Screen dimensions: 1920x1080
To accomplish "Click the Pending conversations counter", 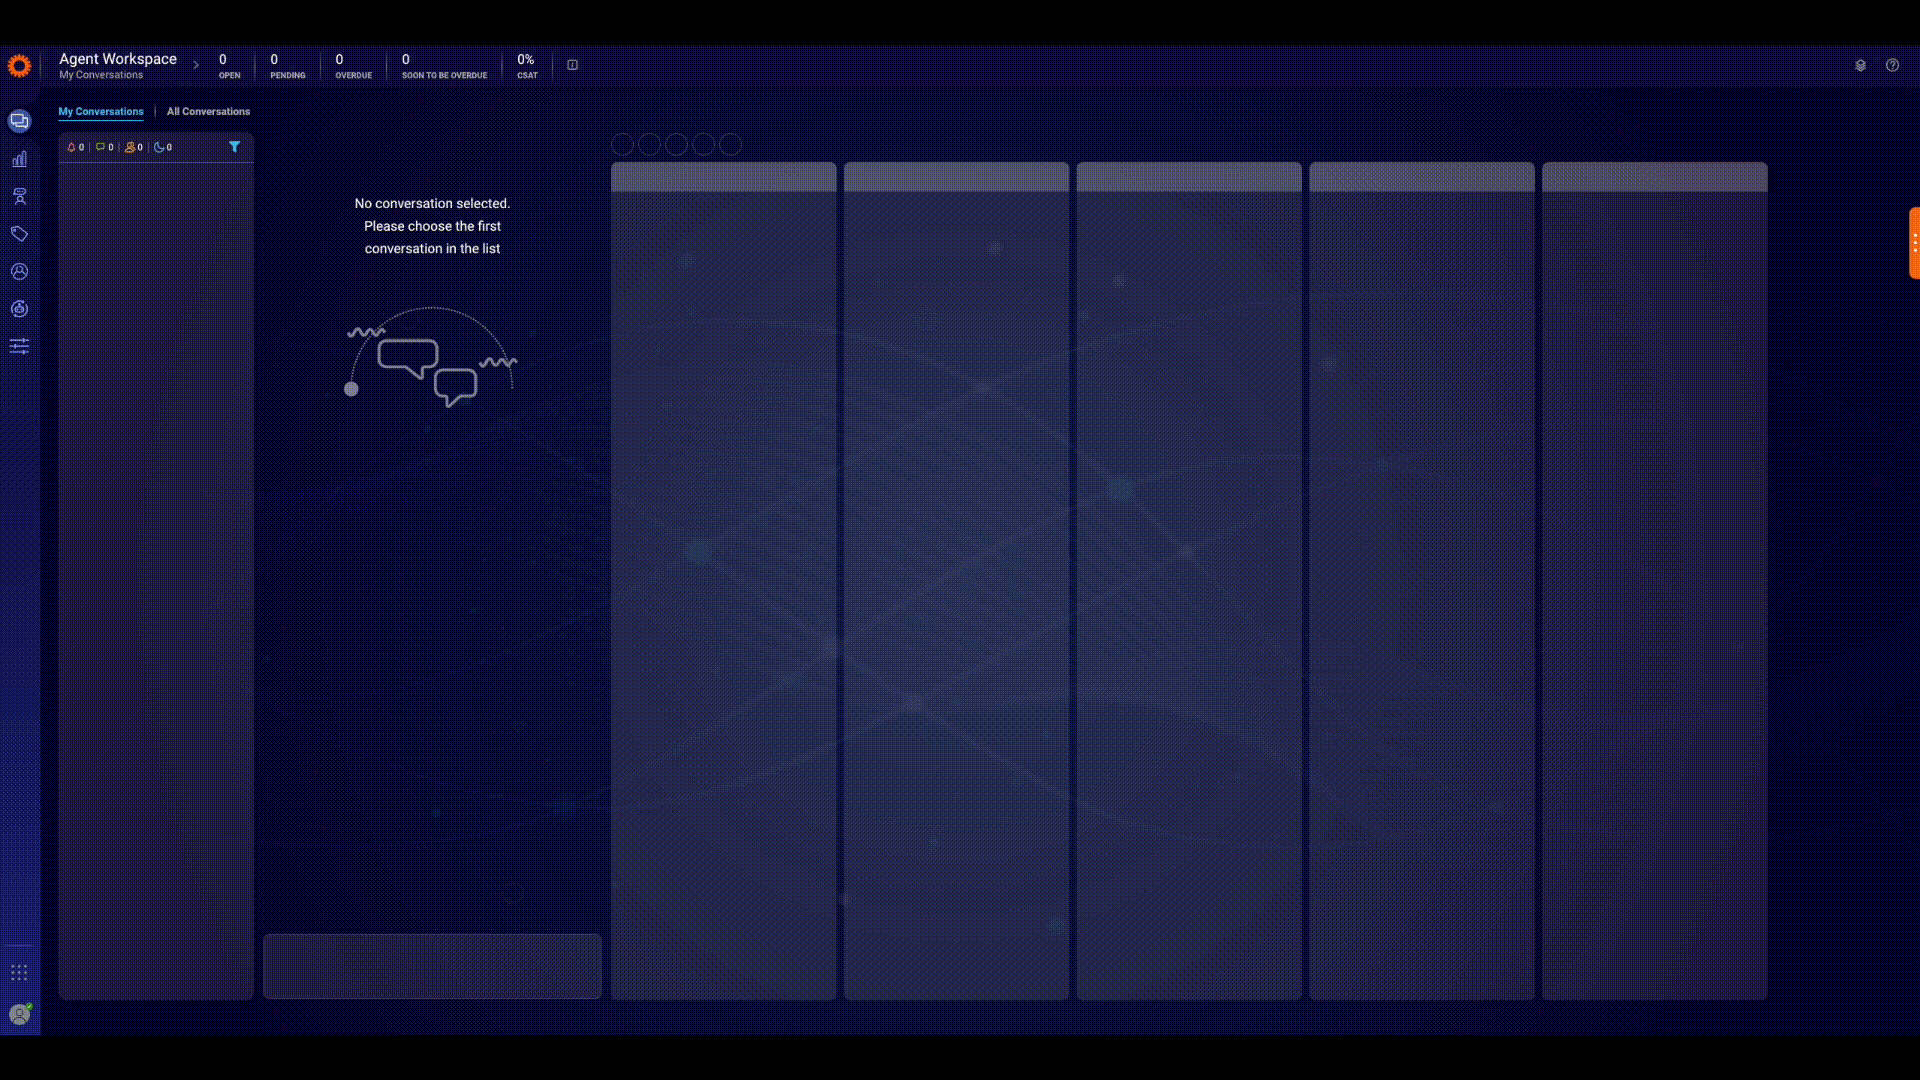I will point(287,66).
